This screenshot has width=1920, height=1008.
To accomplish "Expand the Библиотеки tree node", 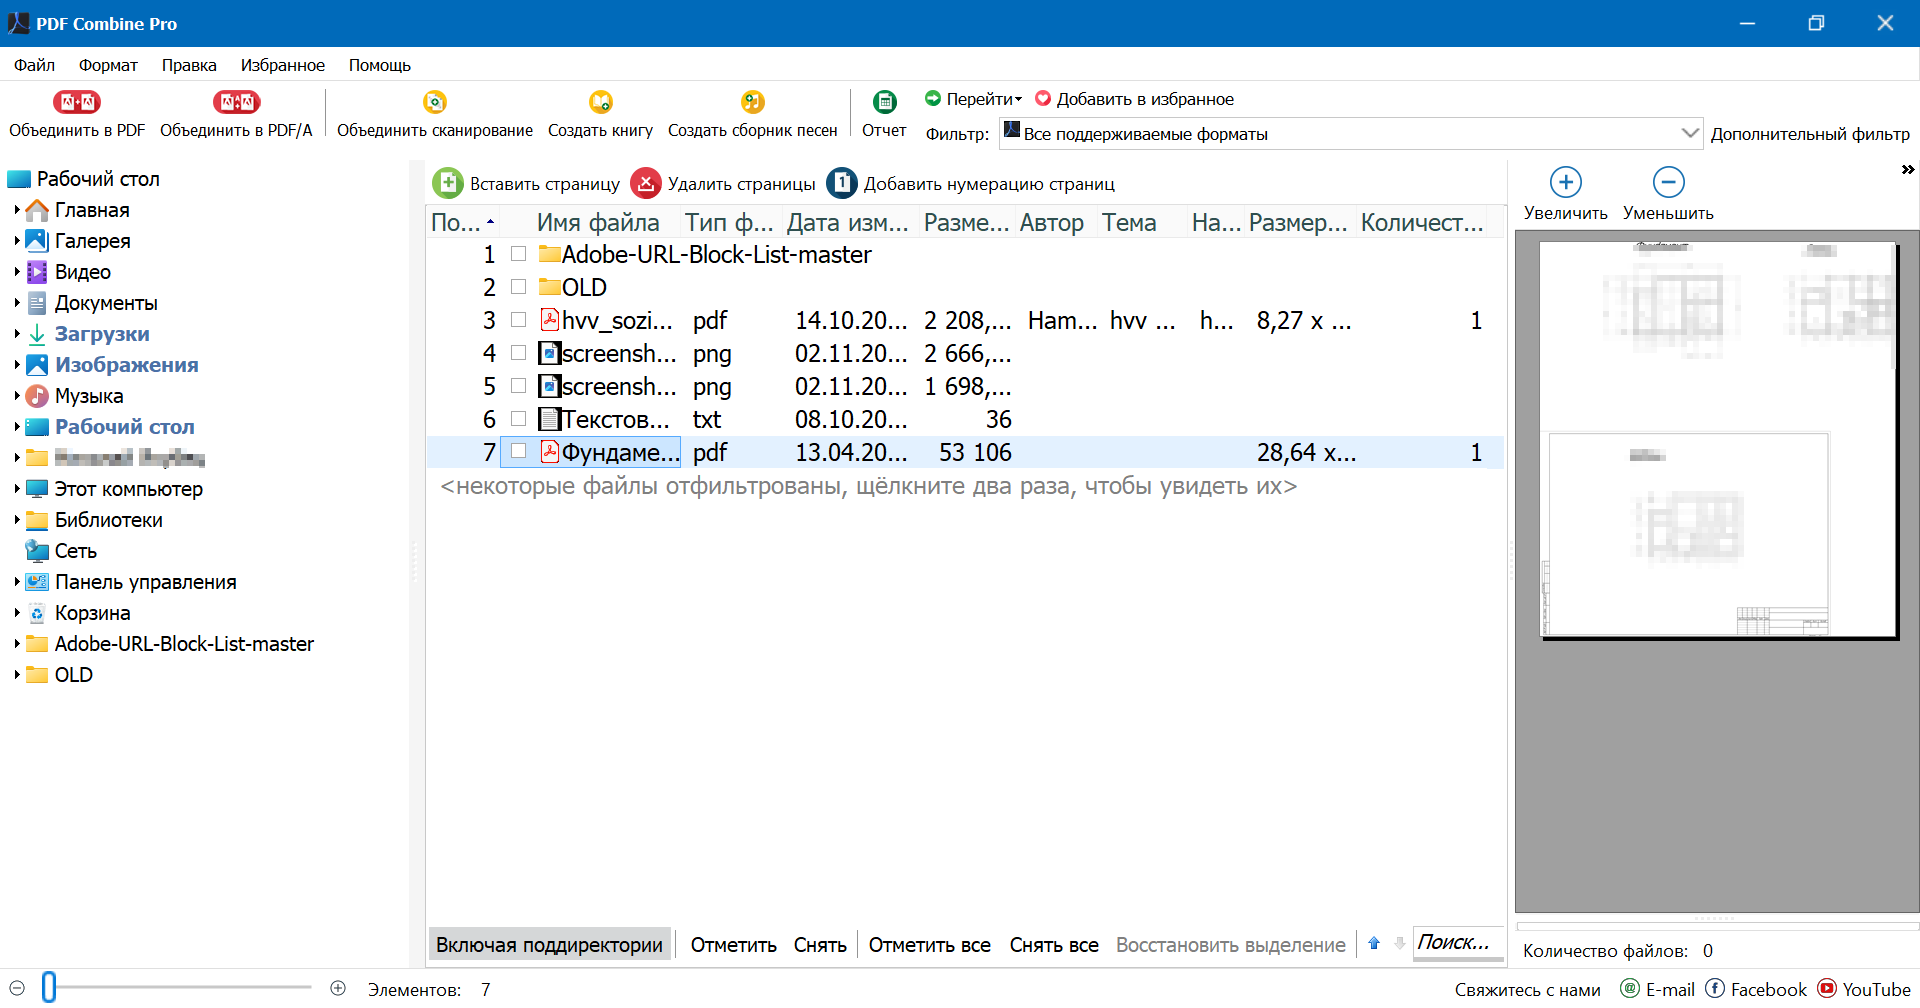I will [x=17, y=520].
